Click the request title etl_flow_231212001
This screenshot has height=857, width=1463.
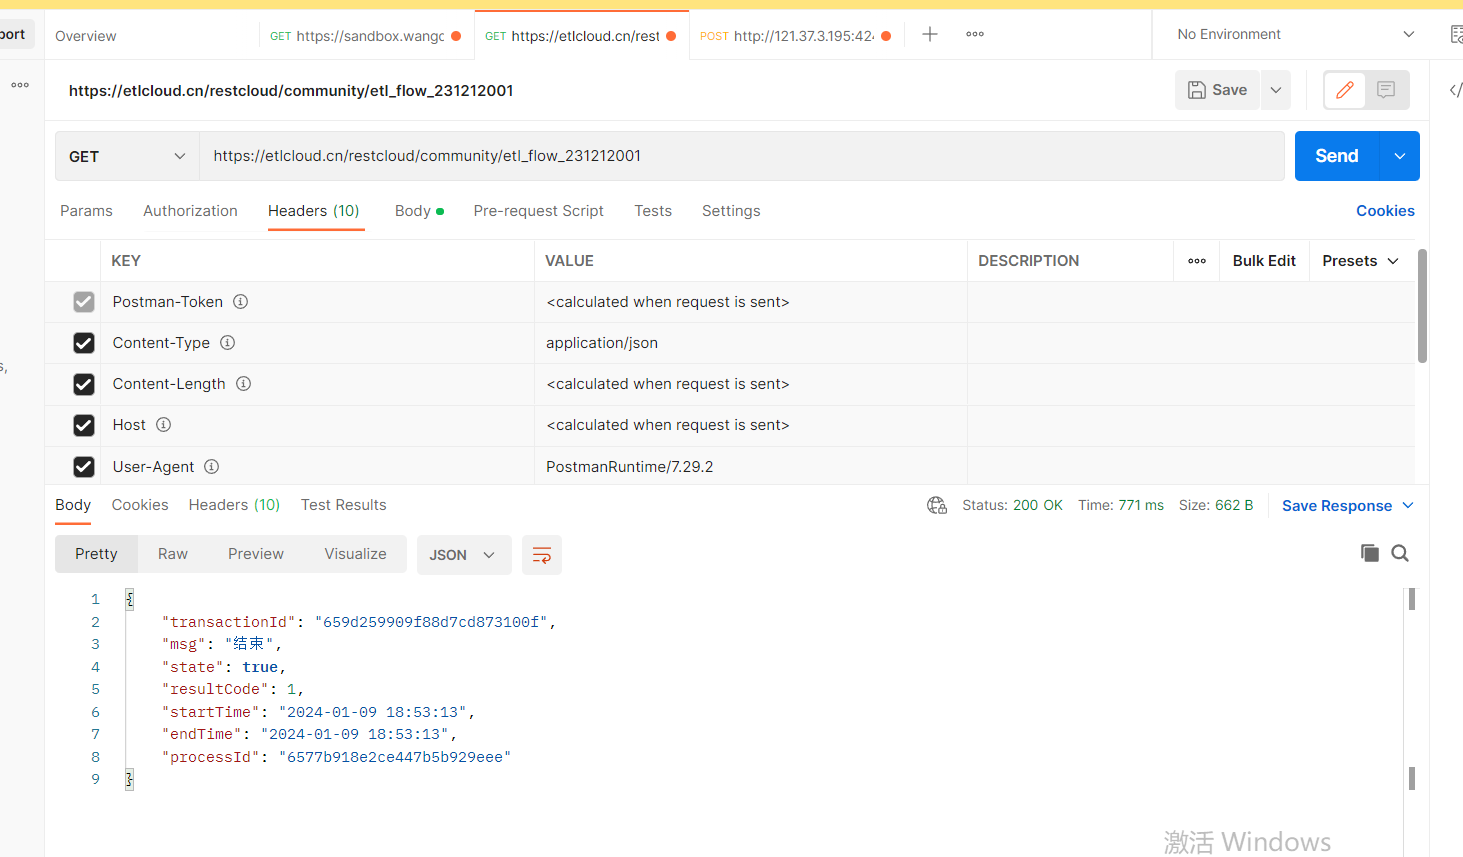tap(291, 90)
